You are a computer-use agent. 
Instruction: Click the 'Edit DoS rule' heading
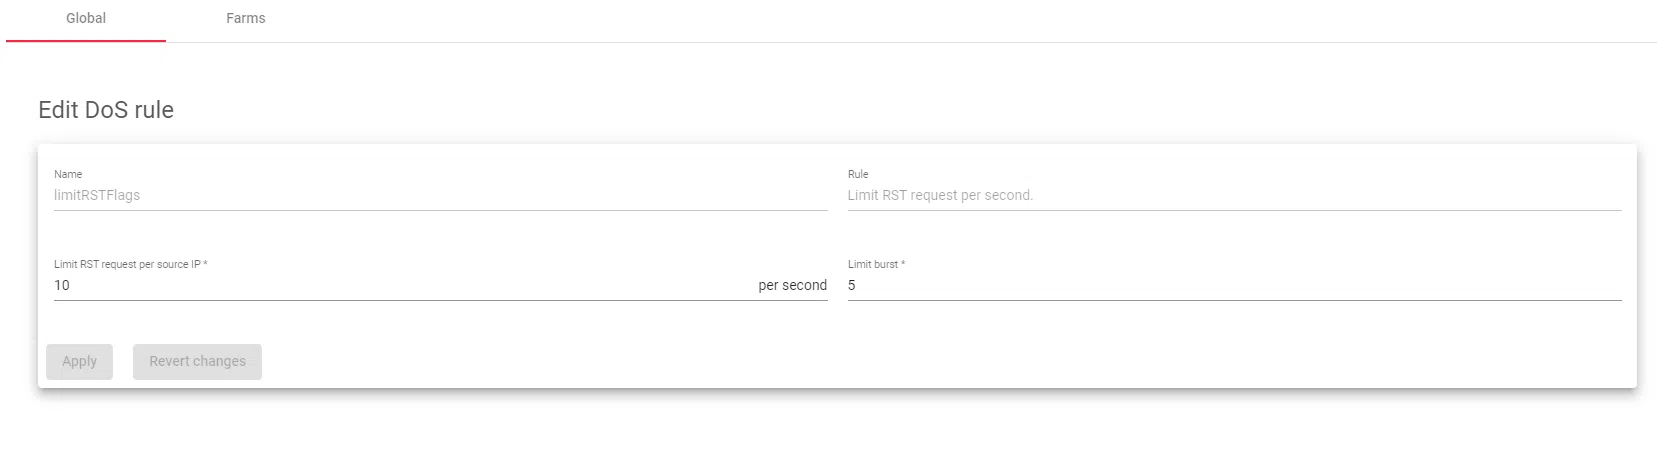click(x=106, y=110)
